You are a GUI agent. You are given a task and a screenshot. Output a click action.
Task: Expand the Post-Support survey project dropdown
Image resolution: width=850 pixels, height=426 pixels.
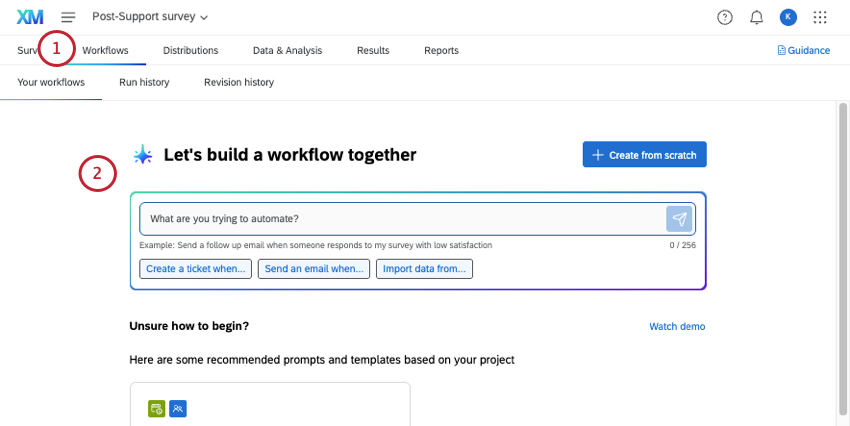[150, 17]
